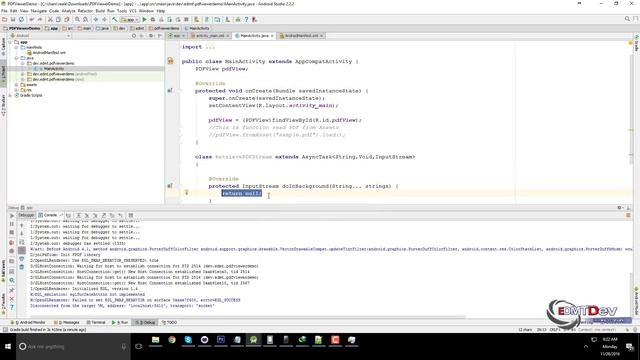Click 'Ask me anything' Cortana search box
This screenshot has height=360, width=640.
click(73, 347)
